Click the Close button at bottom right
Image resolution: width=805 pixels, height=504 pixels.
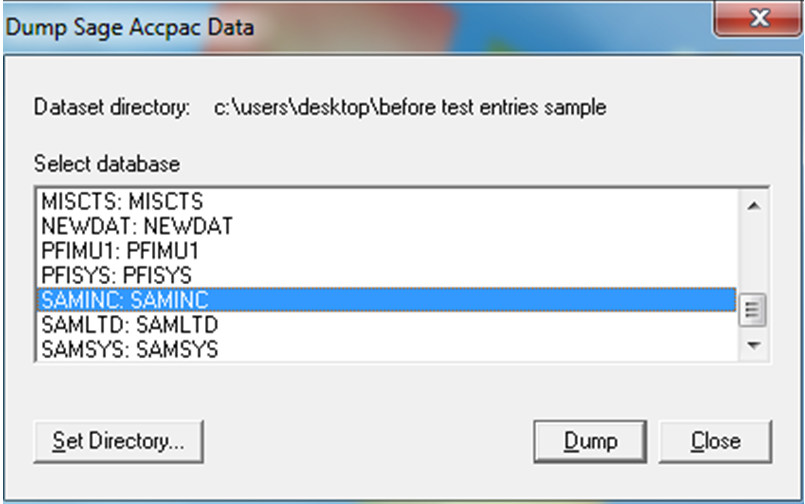715,441
